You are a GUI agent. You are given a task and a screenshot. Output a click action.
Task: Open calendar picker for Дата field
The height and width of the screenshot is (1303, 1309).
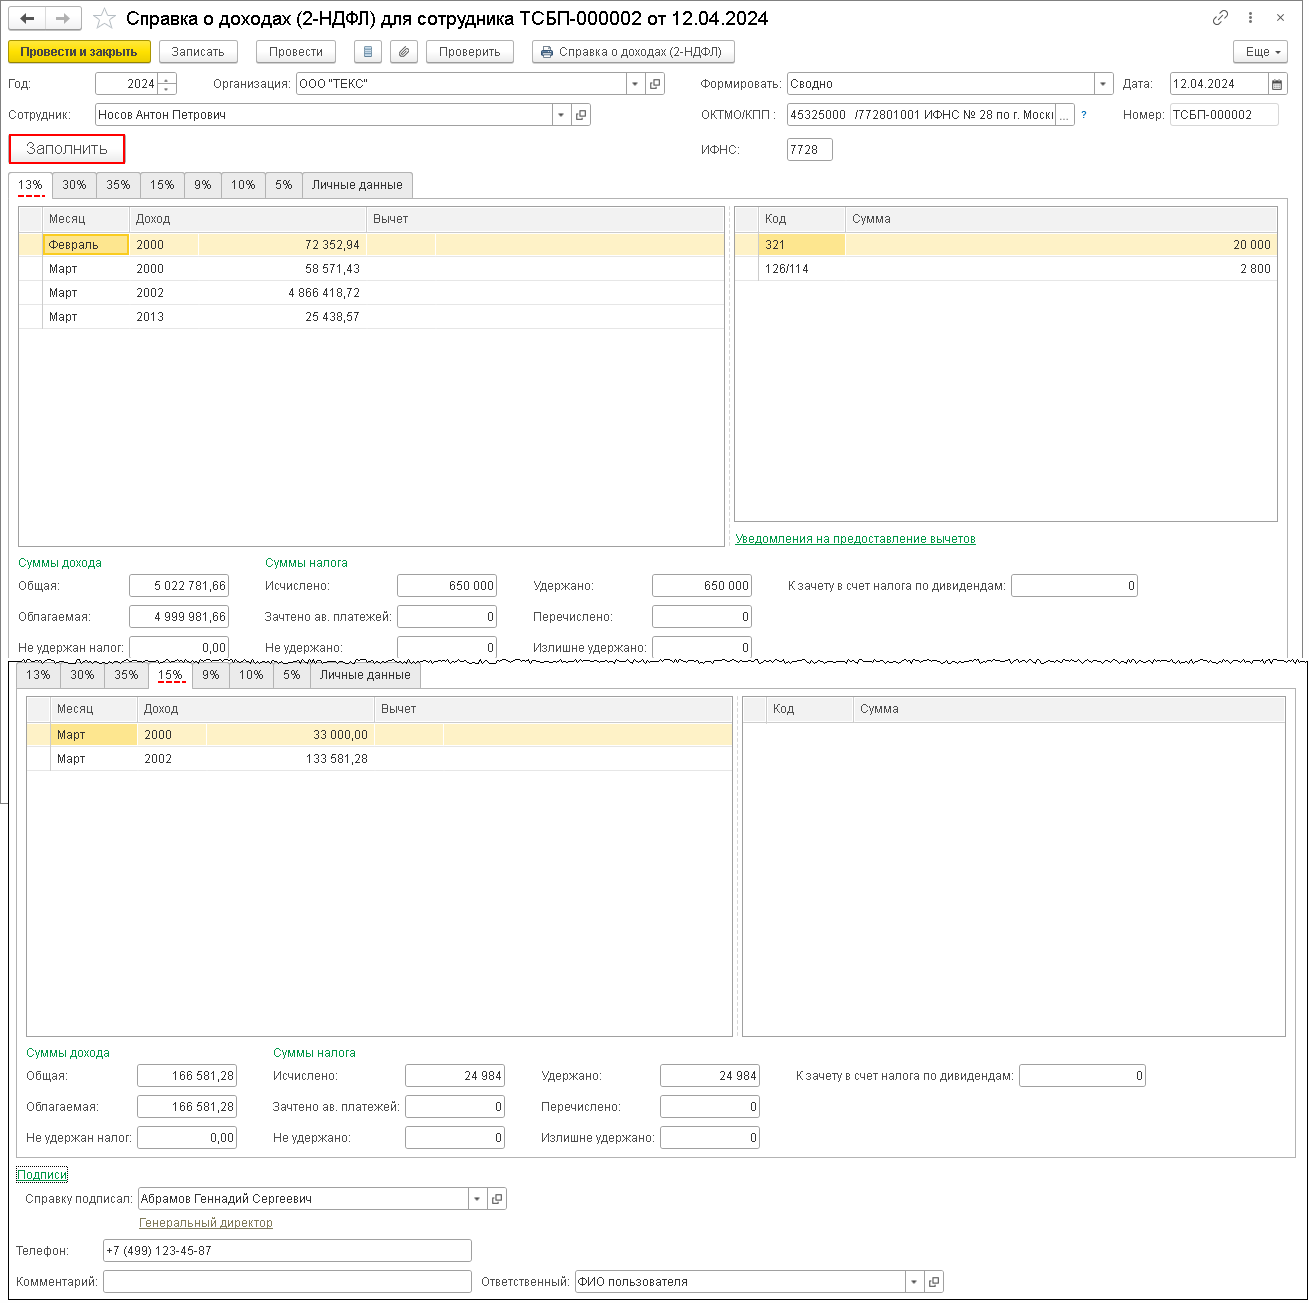point(1278,84)
